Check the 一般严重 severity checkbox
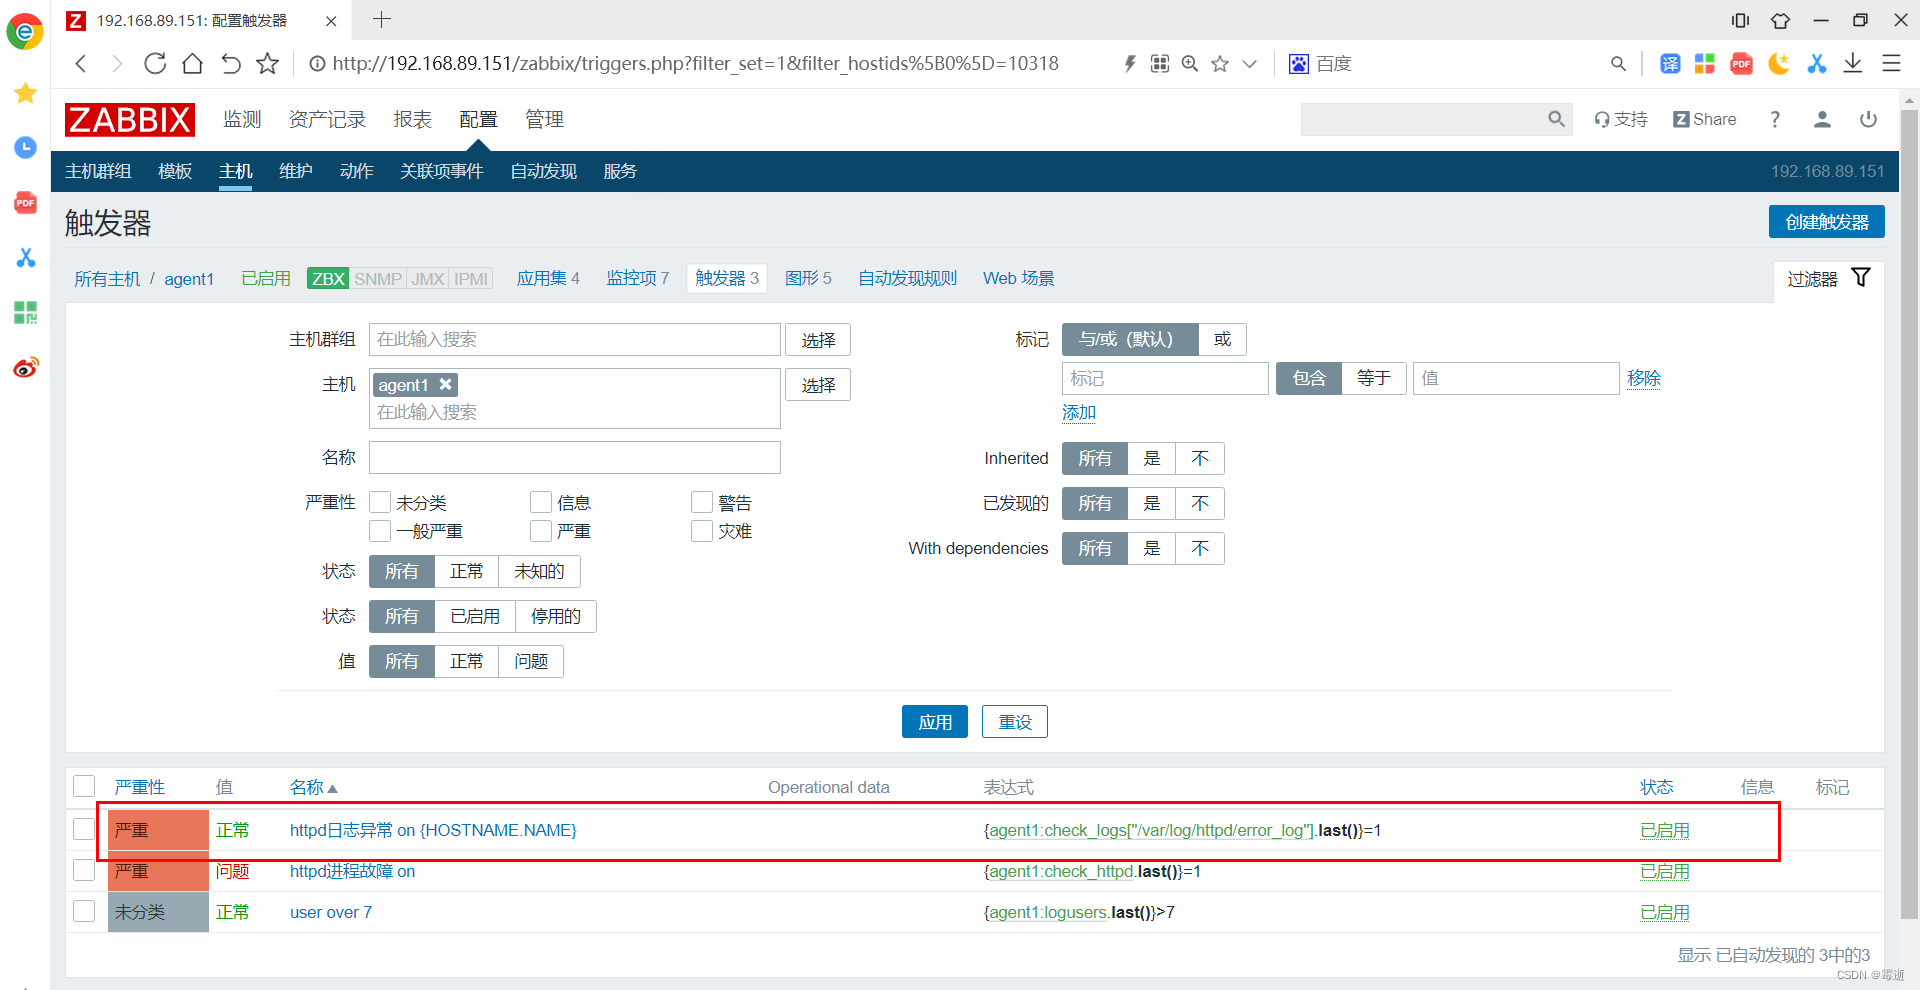Image resolution: width=1920 pixels, height=990 pixels. pyautogui.click(x=380, y=530)
